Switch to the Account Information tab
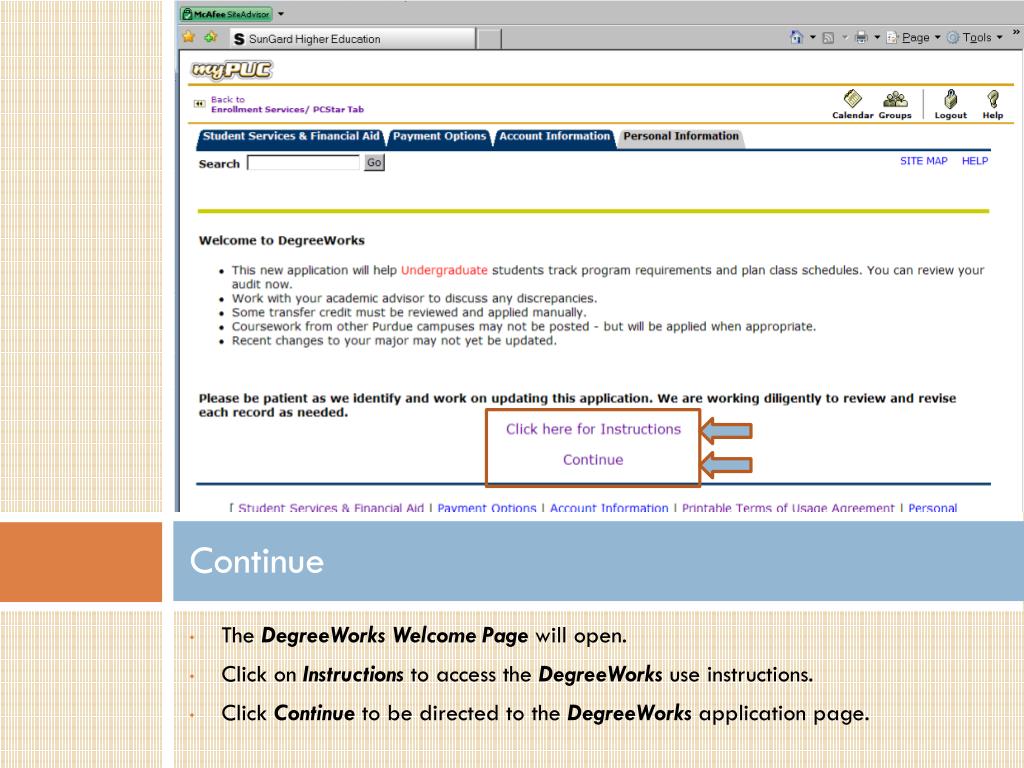1024x768 pixels. tap(554, 136)
